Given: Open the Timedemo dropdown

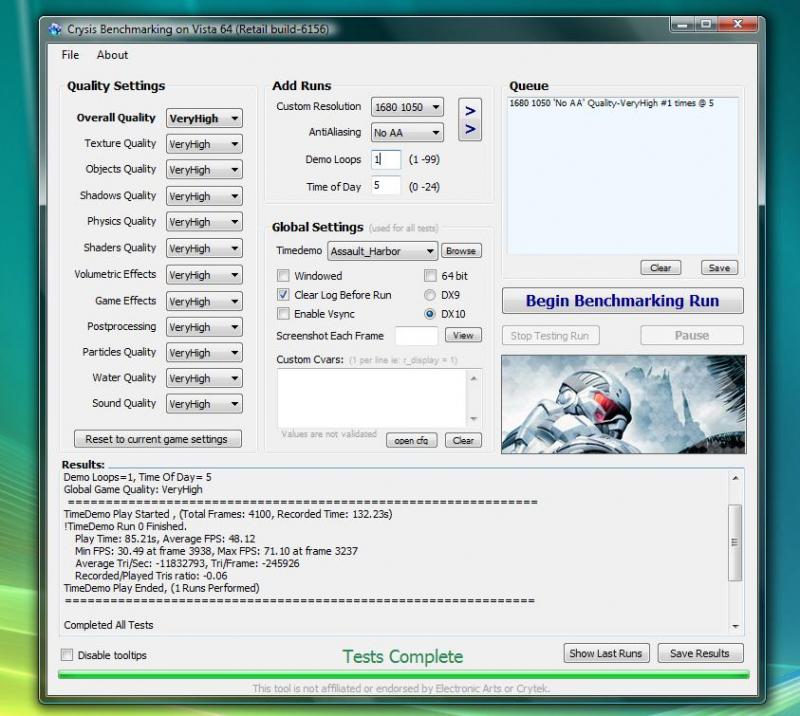Looking at the screenshot, I should click(x=382, y=251).
